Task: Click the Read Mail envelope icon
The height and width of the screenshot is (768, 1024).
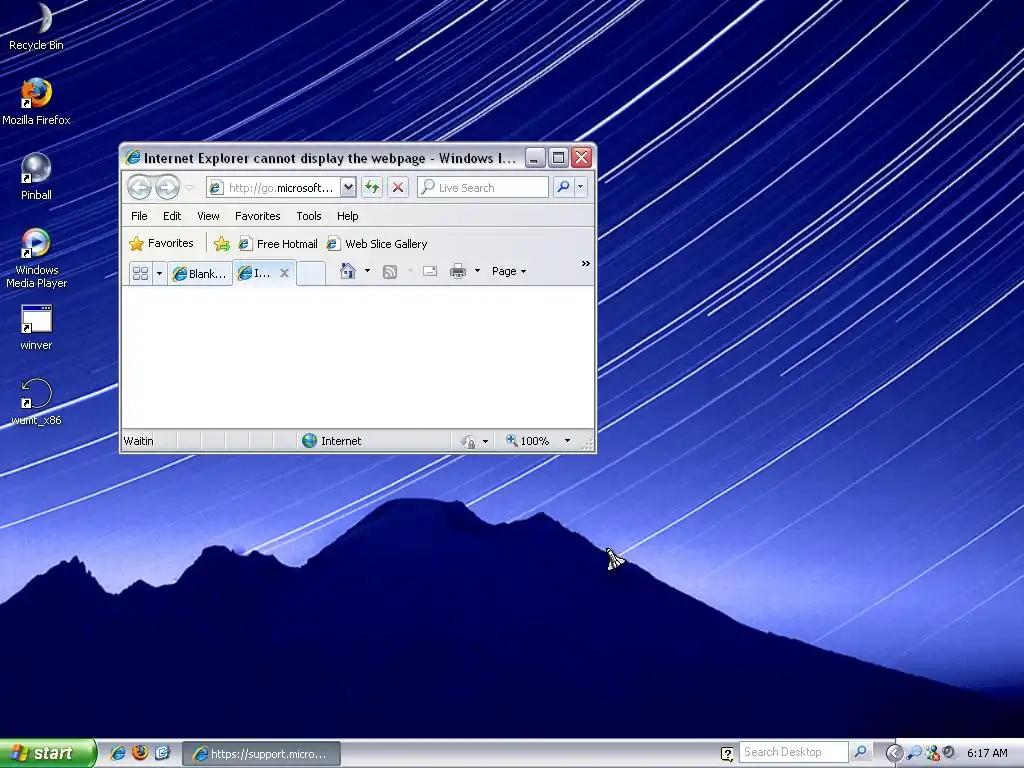Action: [x=430, y=271]
